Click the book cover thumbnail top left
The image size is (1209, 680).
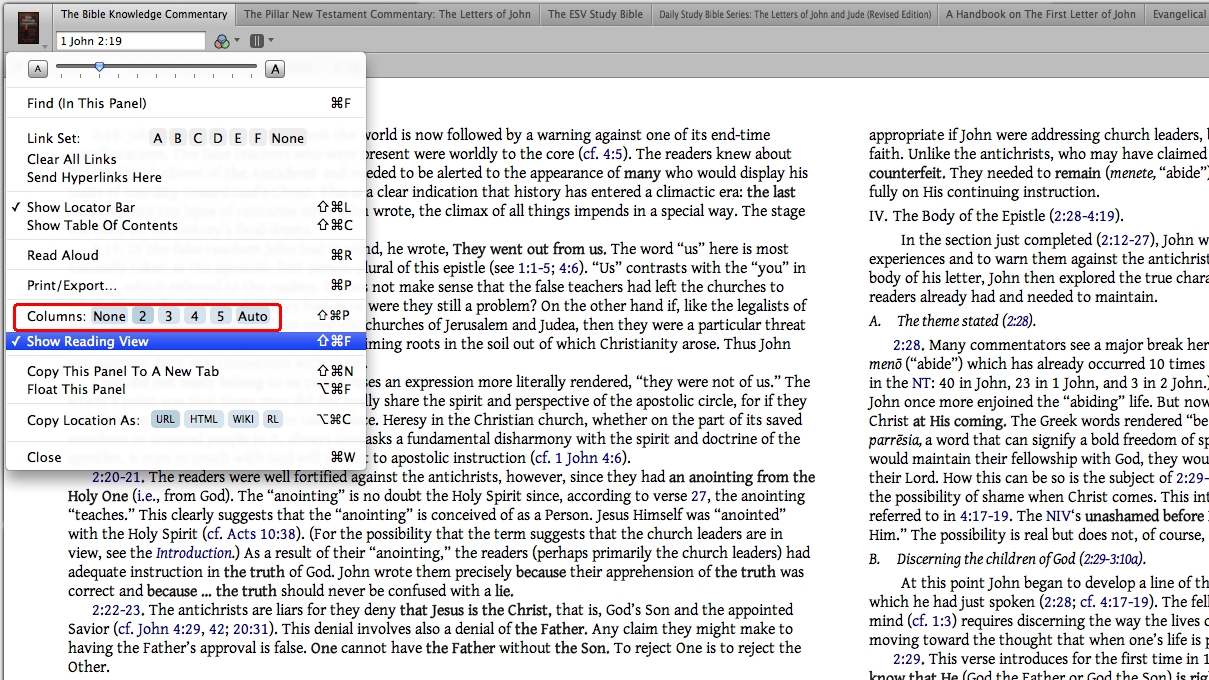pyautogui.click(x=27, y=26)
